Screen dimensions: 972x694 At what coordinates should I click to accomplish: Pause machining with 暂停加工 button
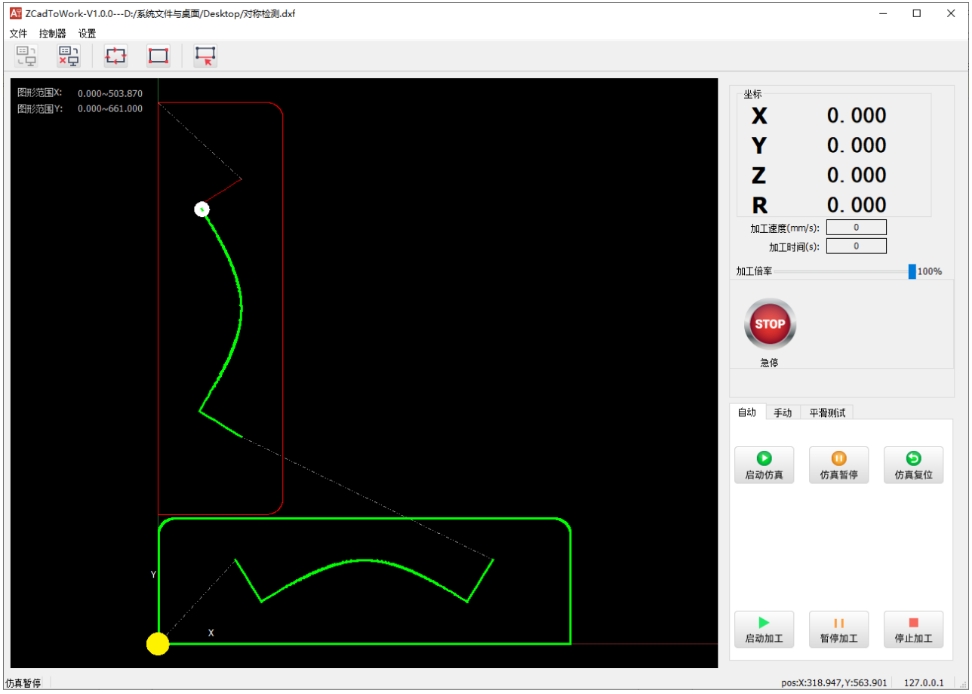pos(839,630)
